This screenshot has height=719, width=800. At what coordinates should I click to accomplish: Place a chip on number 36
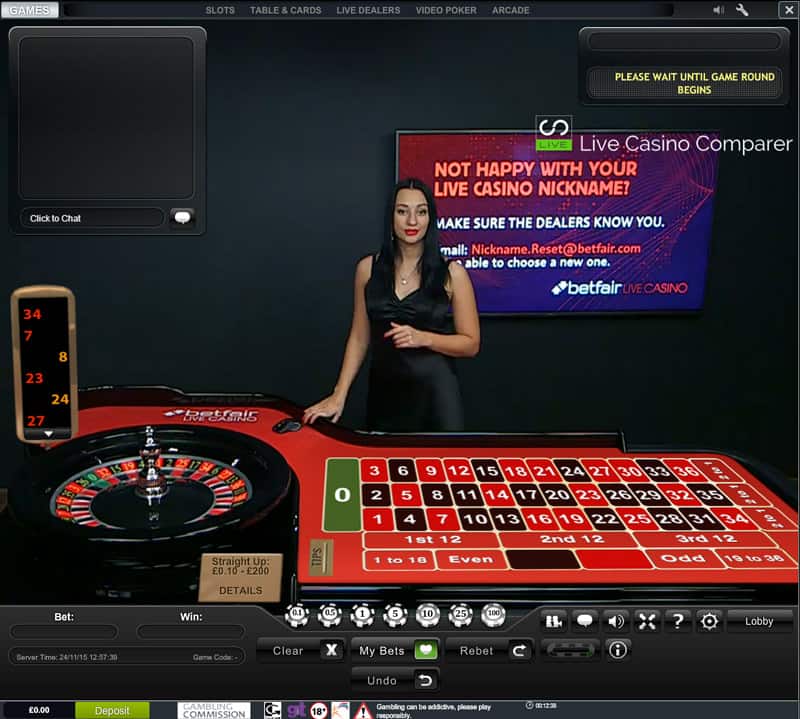tap(685, 470)
